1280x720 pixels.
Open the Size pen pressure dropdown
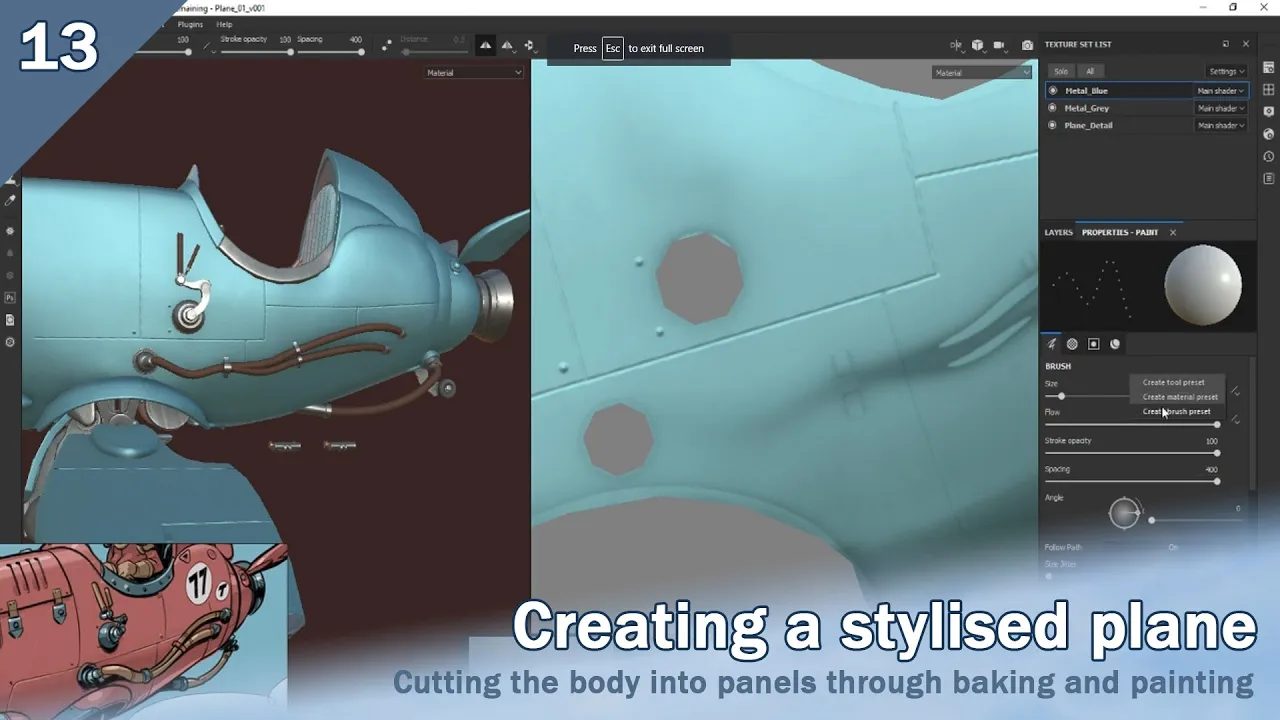[1236, 391]
